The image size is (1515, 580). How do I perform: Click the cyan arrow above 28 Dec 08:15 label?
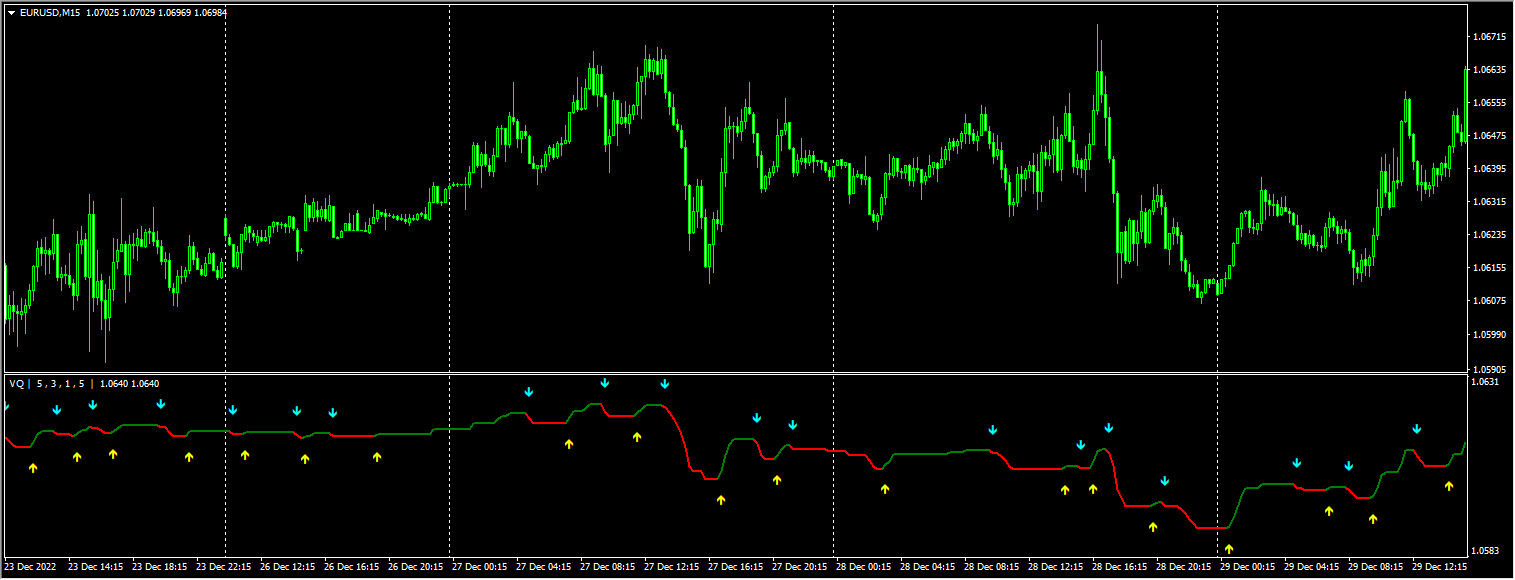coord(993,430)
